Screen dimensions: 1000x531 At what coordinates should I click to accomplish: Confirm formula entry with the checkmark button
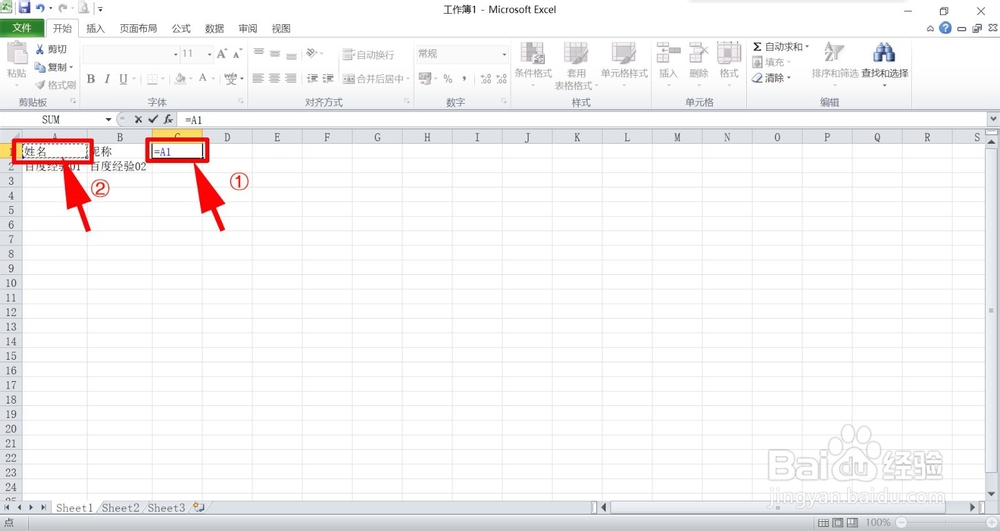[x=153, y=119]
